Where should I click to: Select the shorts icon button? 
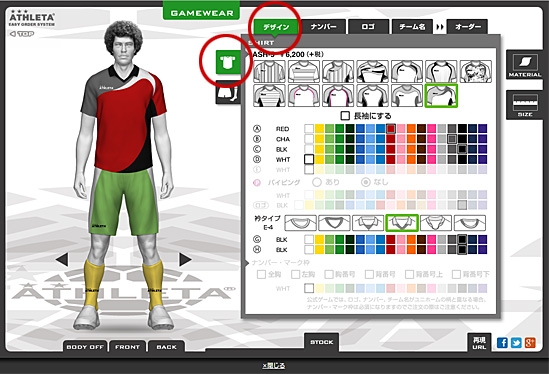click(228, 92)
